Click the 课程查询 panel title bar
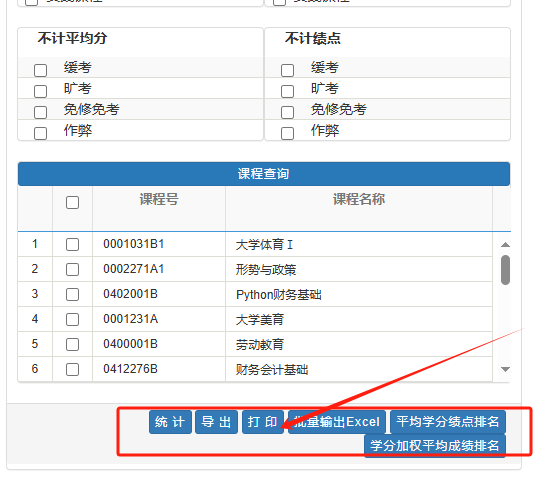This screenshot has width=551, height=489. pos(264,174)
